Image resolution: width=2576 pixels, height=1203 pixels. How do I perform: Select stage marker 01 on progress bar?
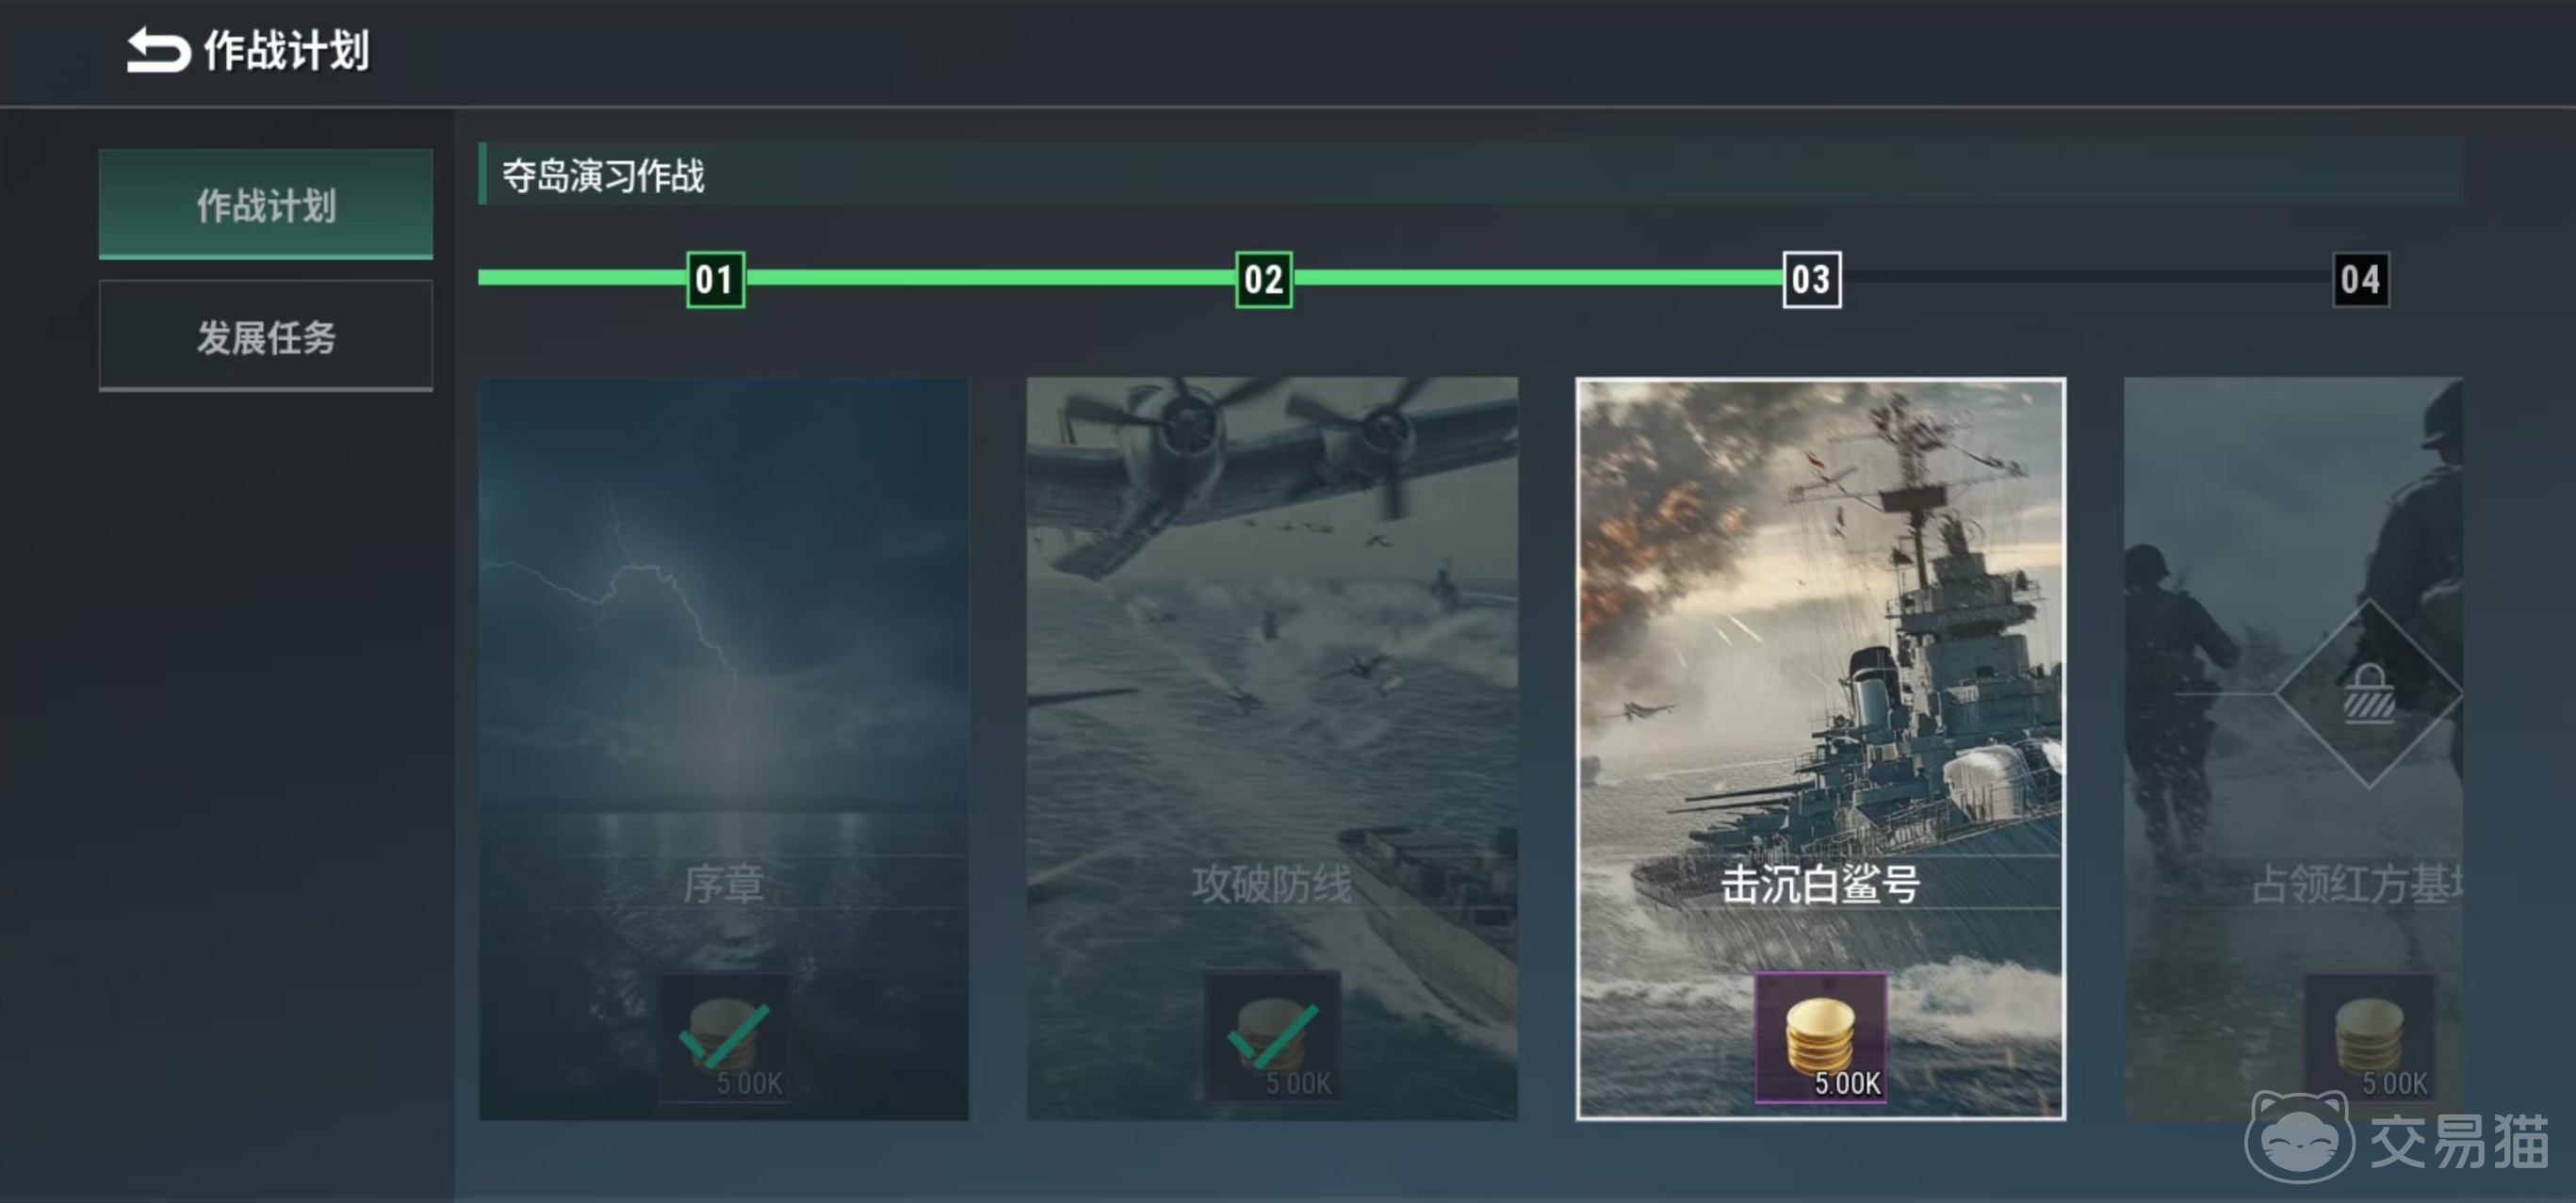coord(715,279)
